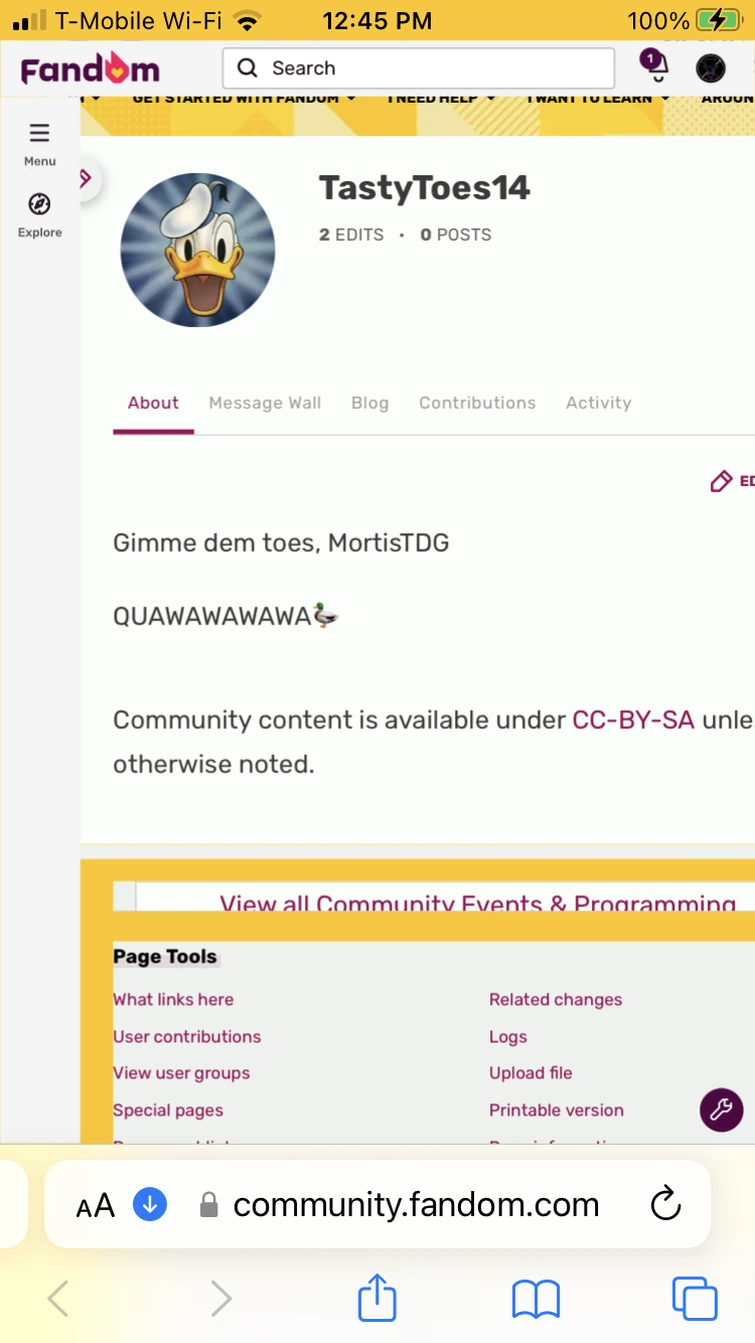Image resolution: width=755 pixels, height=1343 pixels.
Task: Open User contributions link
Action: click(x=187, y=1036)
